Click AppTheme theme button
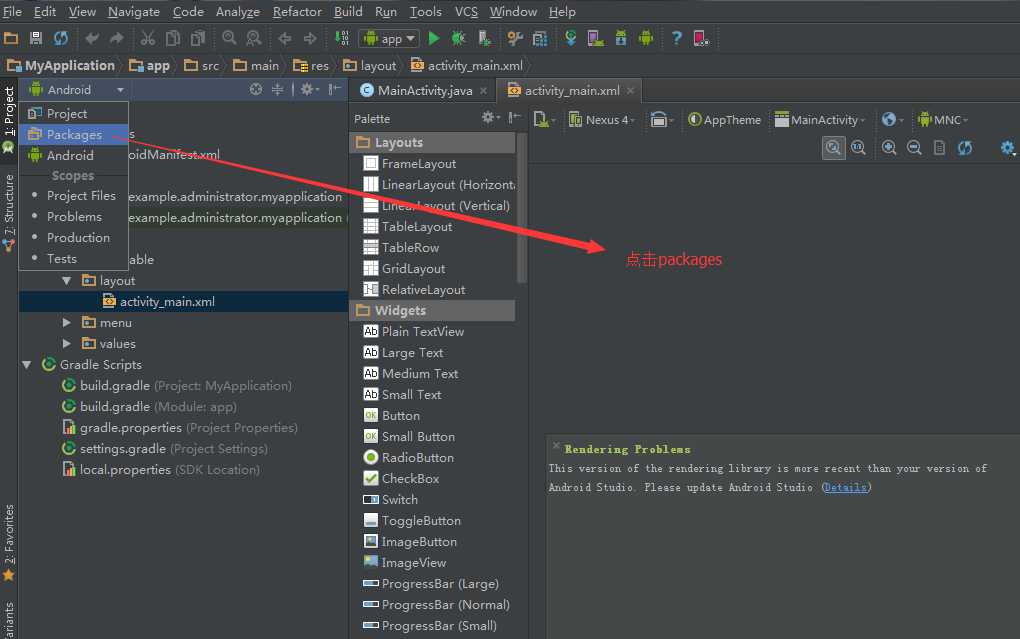Screen dimensions: 1020x639 click(x=725, y=120)
